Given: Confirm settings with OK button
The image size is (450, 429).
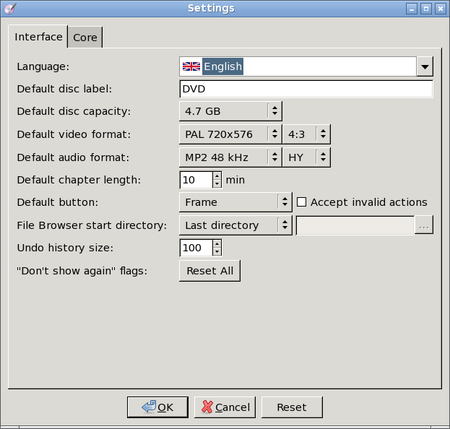Looking at the screenshot, I should coord(158,407).
